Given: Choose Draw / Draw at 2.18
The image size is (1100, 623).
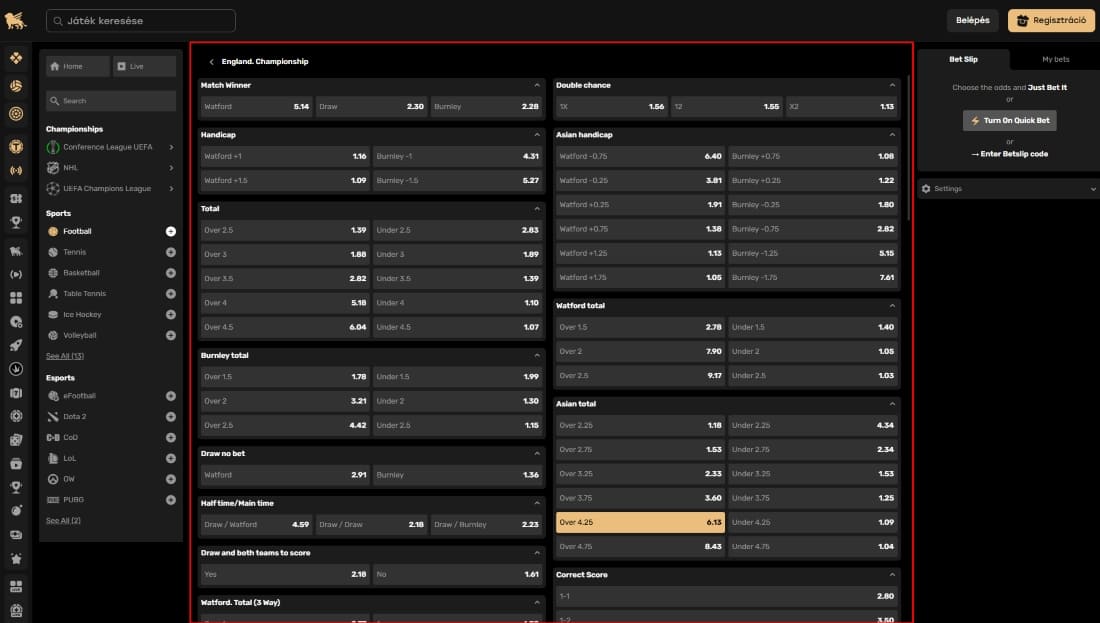Looking at the screenshot, I should coord(371,525).
